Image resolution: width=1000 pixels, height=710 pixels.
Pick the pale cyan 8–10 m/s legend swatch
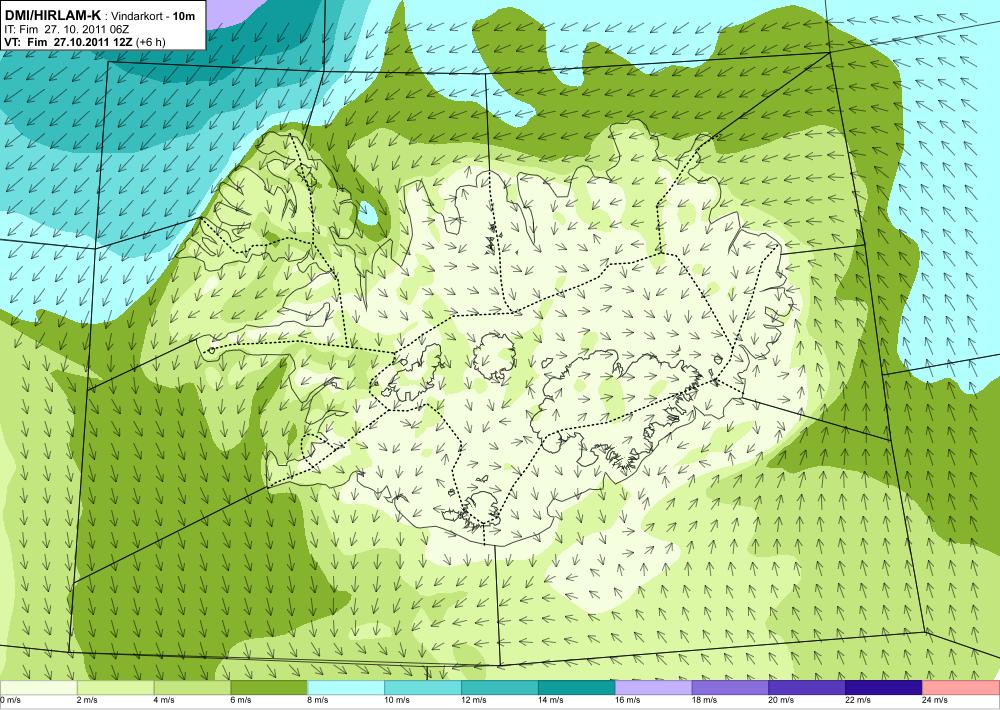(346, 688)
